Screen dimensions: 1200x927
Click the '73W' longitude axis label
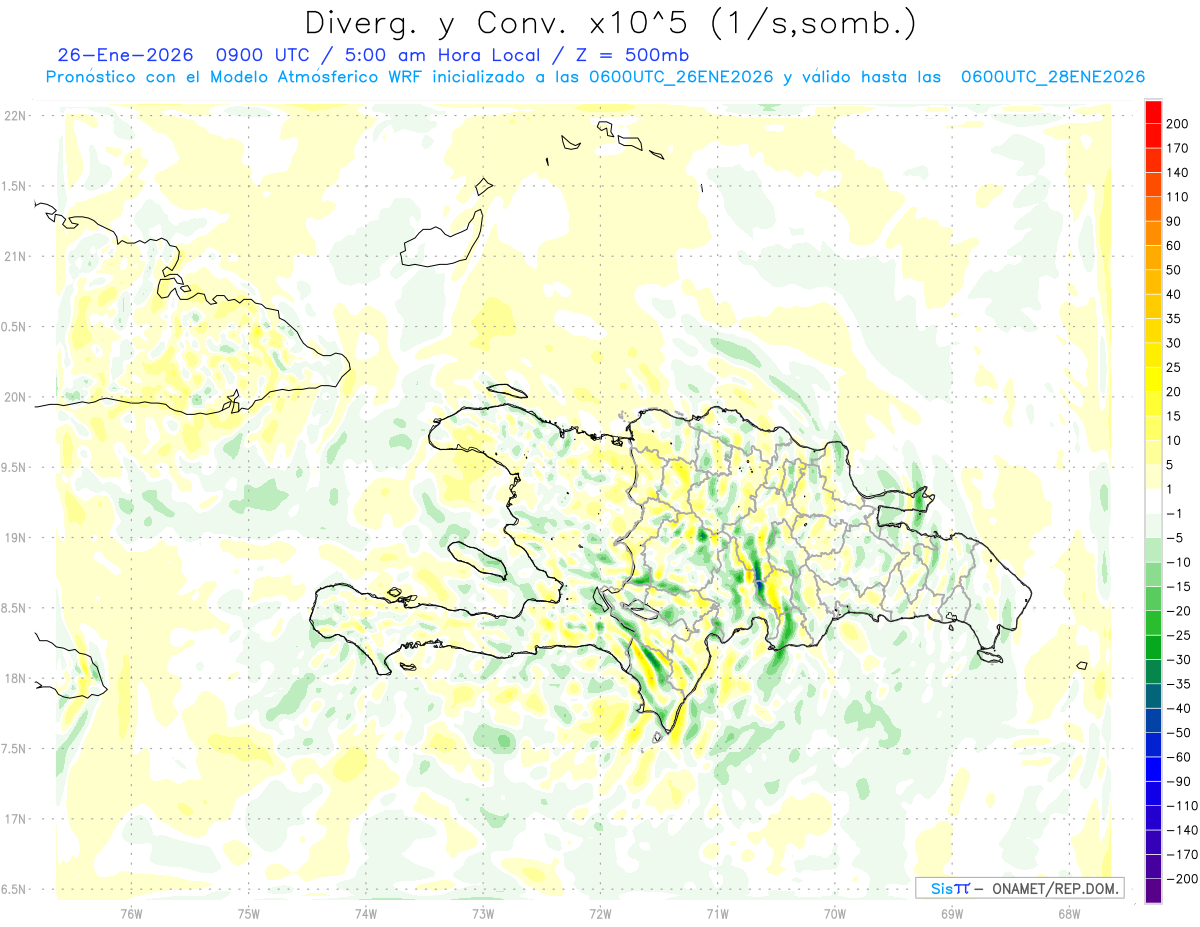click(x=483, y=912)
